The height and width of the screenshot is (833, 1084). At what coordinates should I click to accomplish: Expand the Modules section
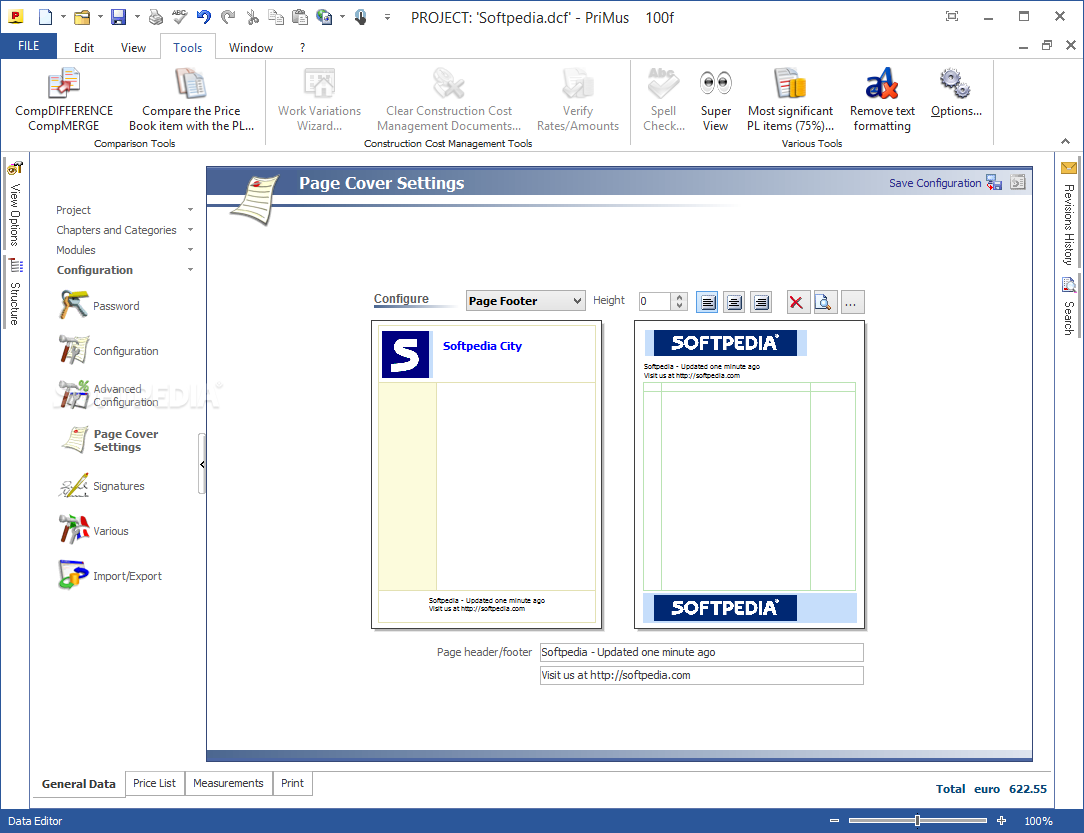(190, 250)
